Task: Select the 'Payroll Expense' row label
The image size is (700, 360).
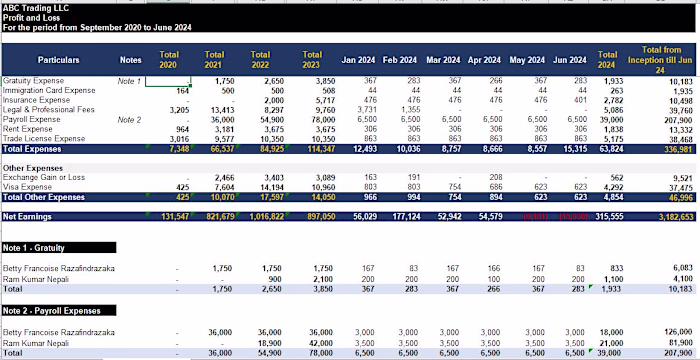Action: pos(31,119)
